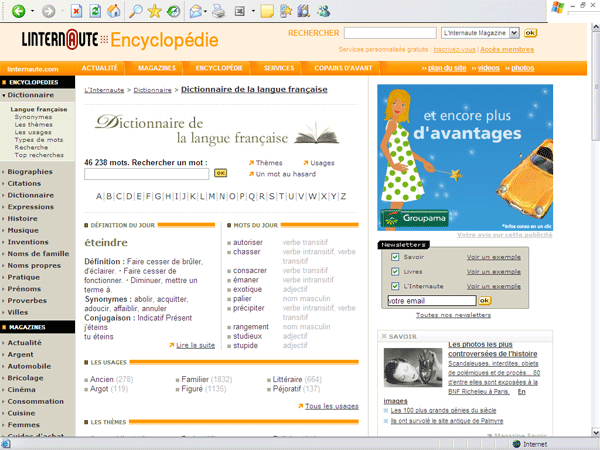Image resolution: width=600 pixels, height=450 pixels.
Task: Open the ACTUALITÉ navigation tab
Action: tap(99, 68)
